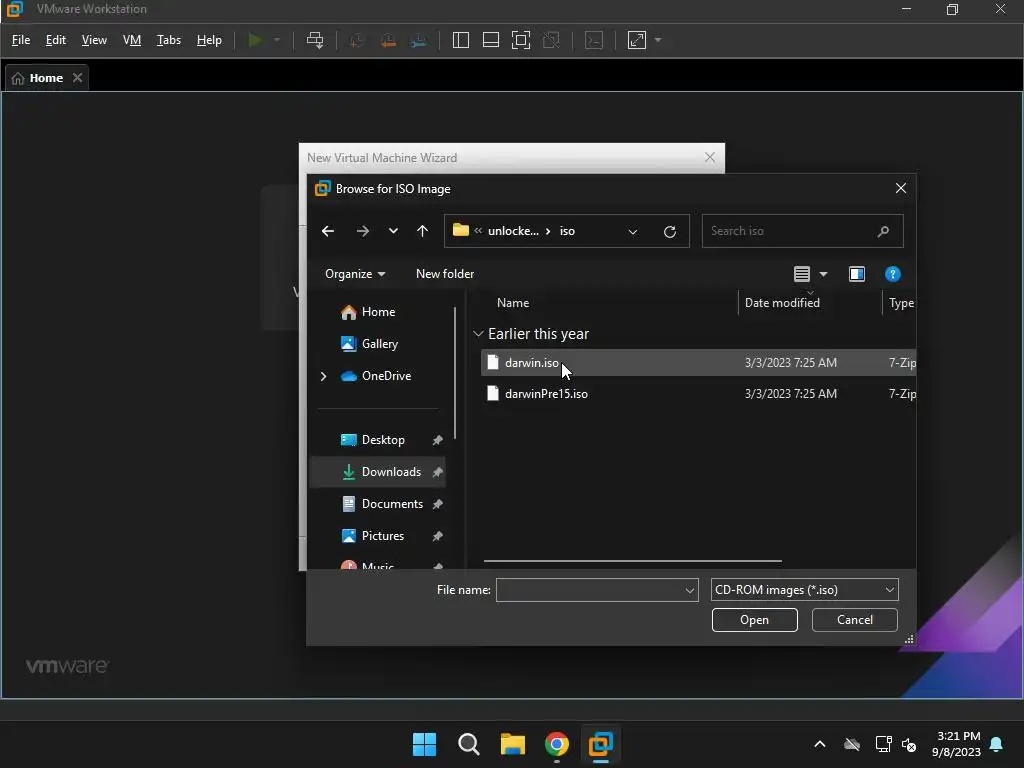Open taskbar Search
The height and width of the screenshot is (768, 1024).
468,744
